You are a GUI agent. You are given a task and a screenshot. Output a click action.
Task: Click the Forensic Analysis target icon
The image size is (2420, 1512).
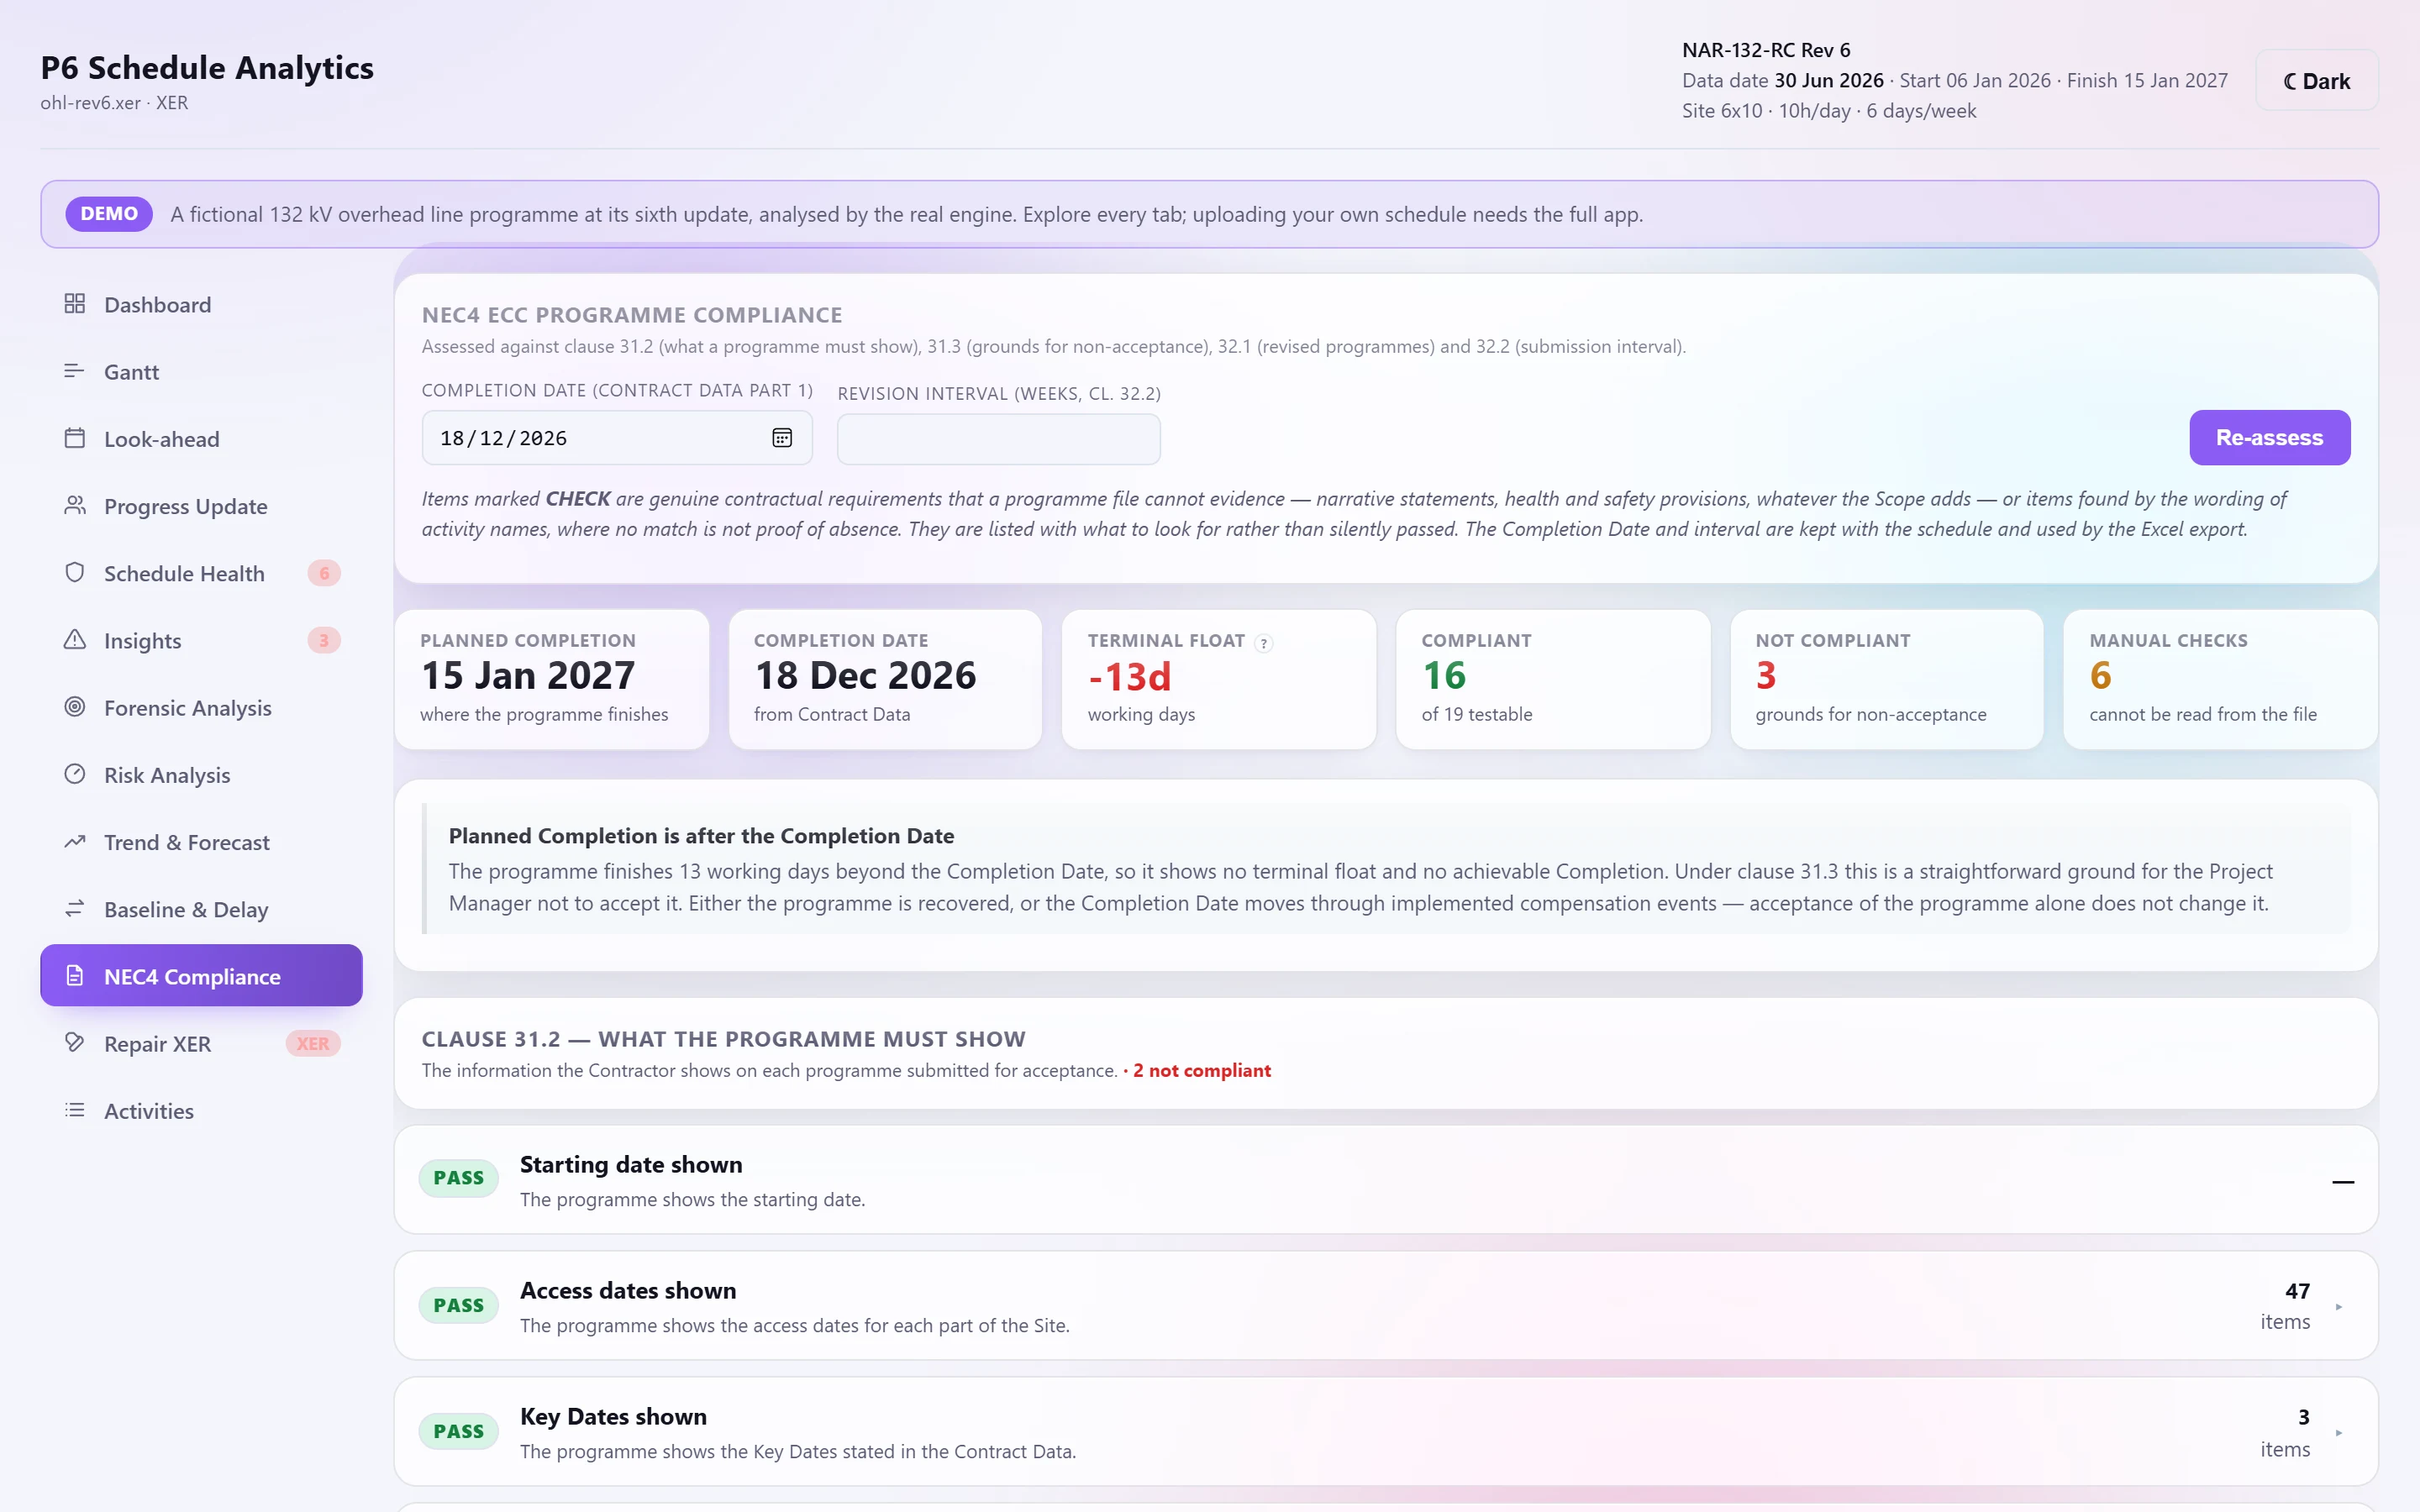coord(75,707)
